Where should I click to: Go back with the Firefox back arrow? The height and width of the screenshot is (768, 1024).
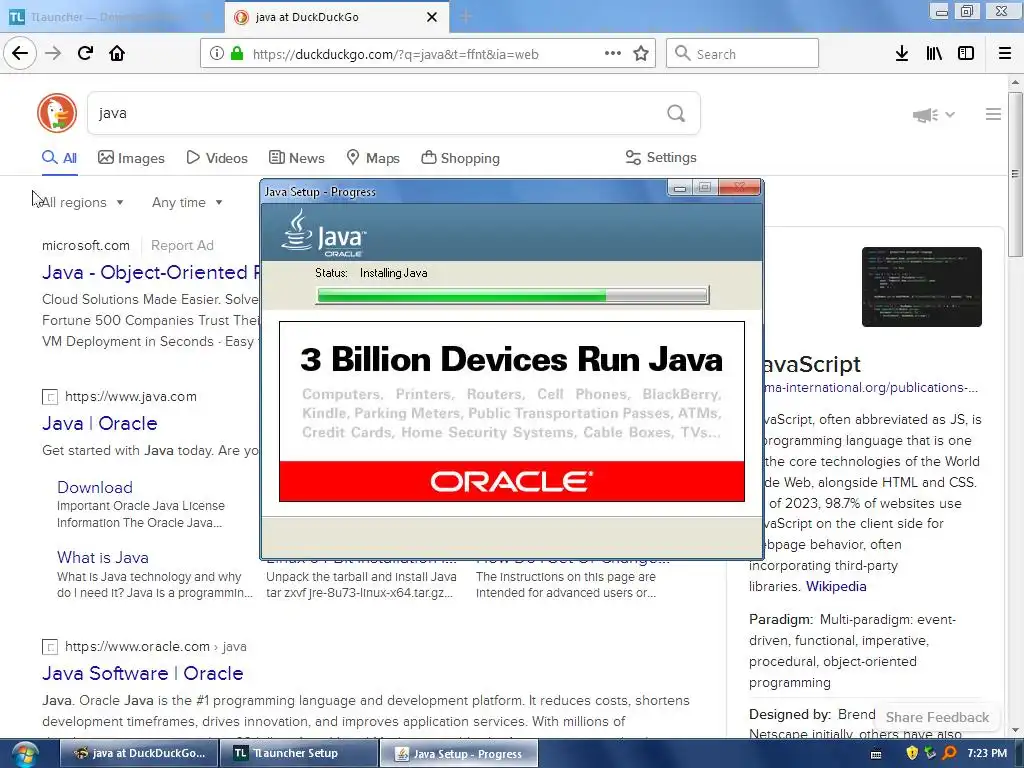(20, 54)
